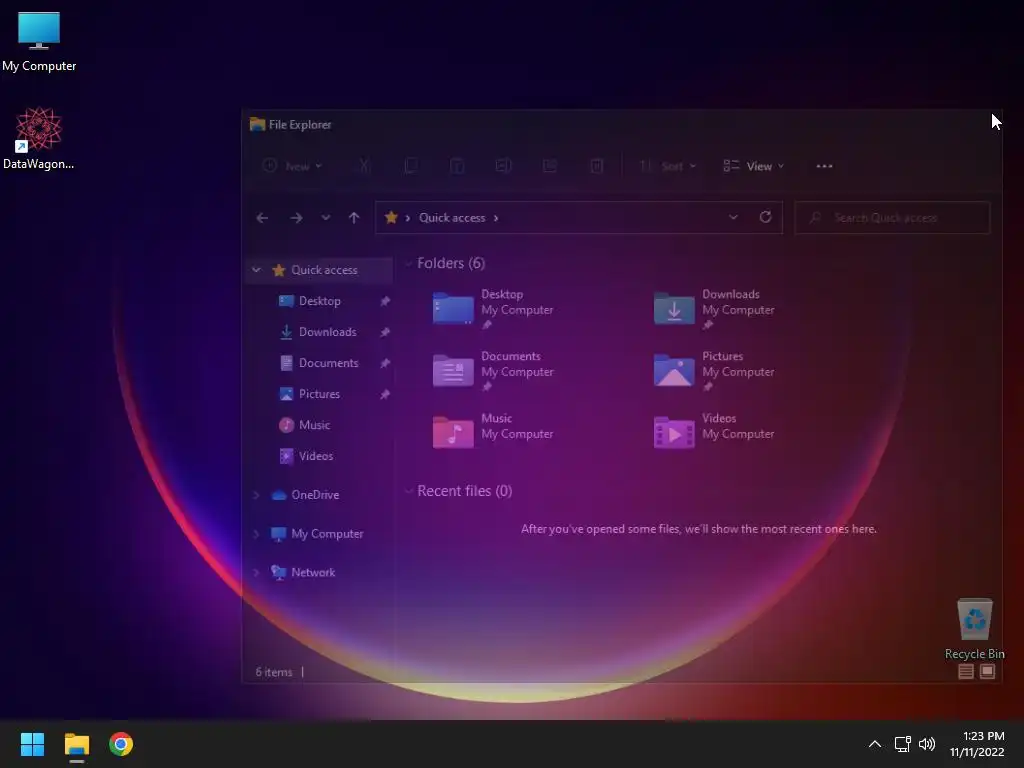Click the volume speaker tray icon
1024x768 pixels.
927,744
